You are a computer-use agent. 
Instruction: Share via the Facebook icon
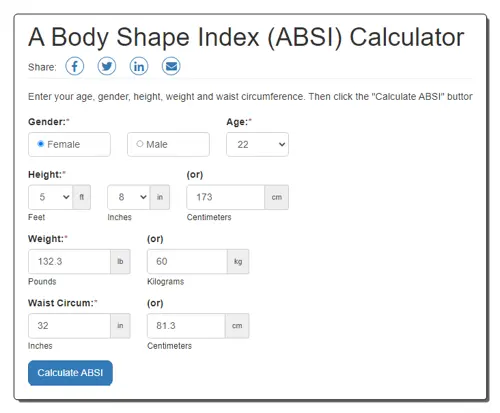pos(74,66)
